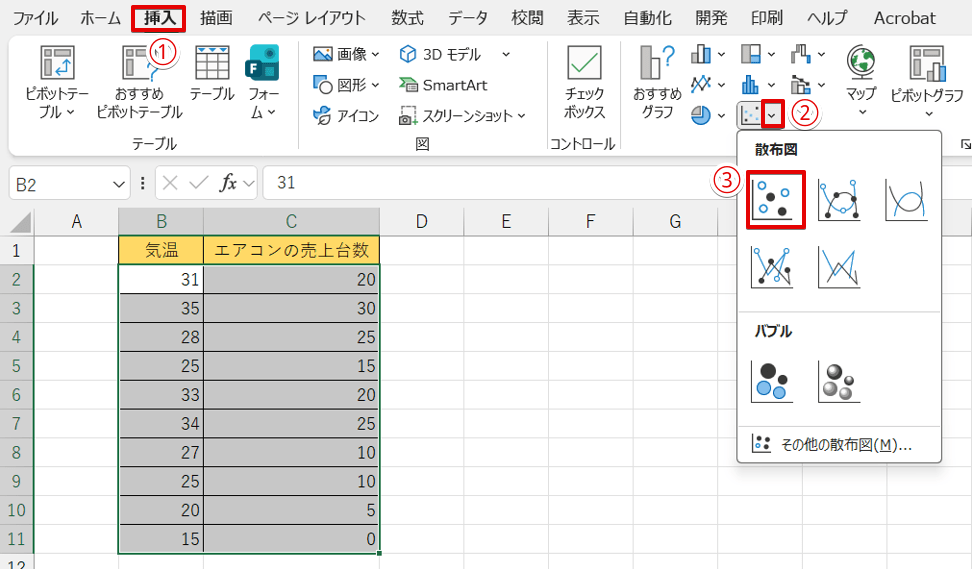Expand the pie chart dropdown arrow
The image size is (972, 569).
coord(722,115)
